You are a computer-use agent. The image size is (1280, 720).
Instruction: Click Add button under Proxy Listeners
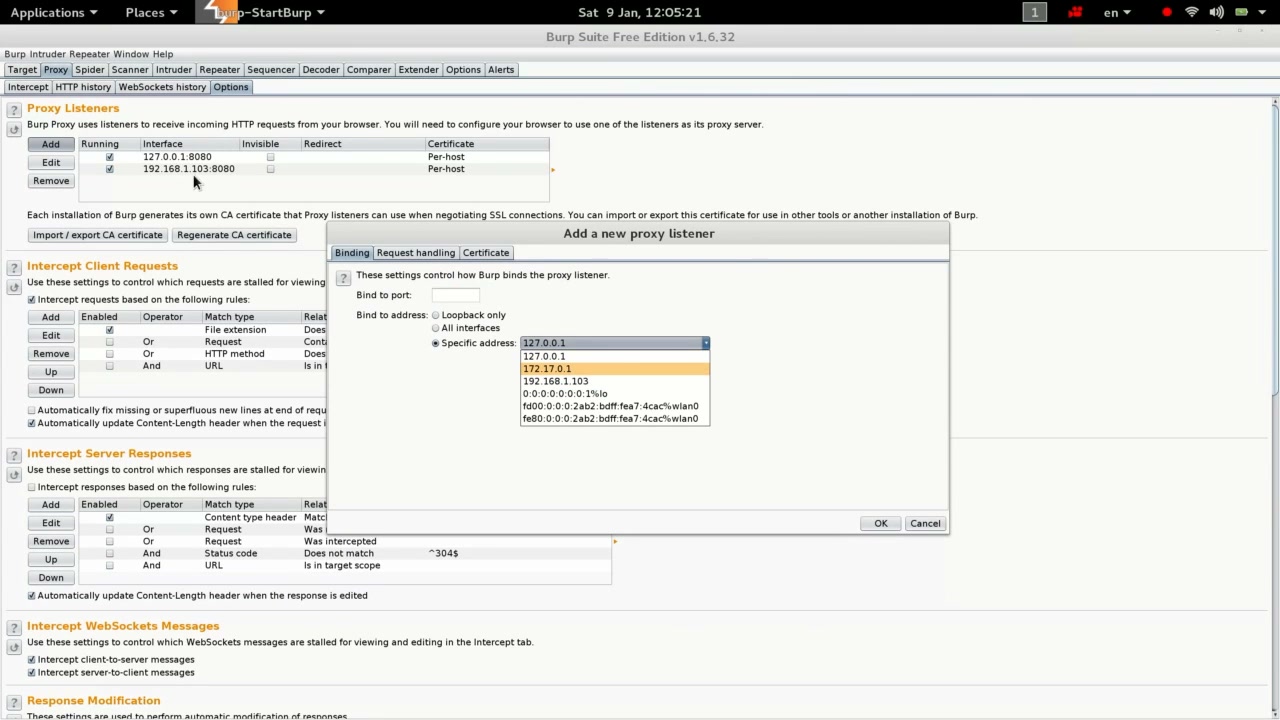tap(51, 144)
